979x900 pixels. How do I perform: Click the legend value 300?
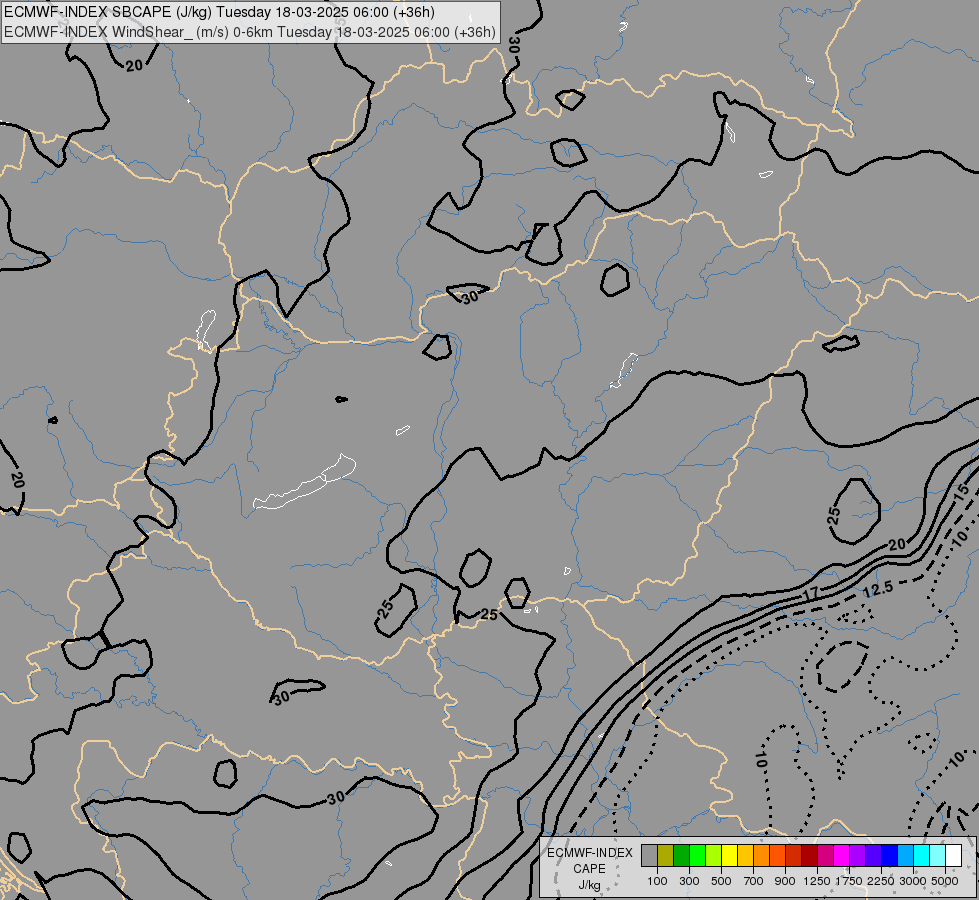[689, 881]
